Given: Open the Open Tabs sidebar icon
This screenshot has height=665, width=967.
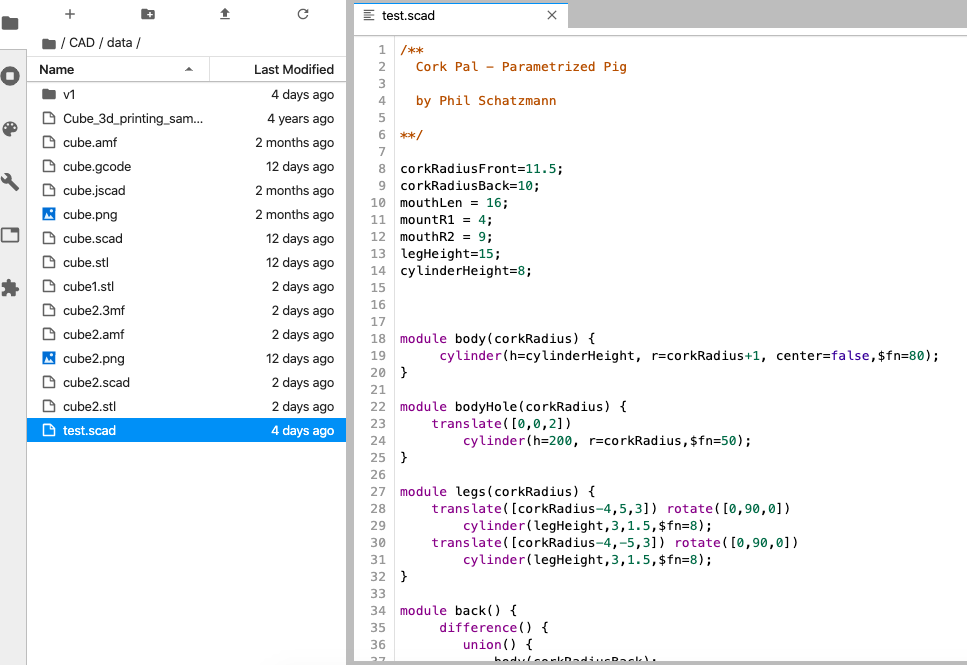Looking at the screenshot, I should (x=10, y=235).
